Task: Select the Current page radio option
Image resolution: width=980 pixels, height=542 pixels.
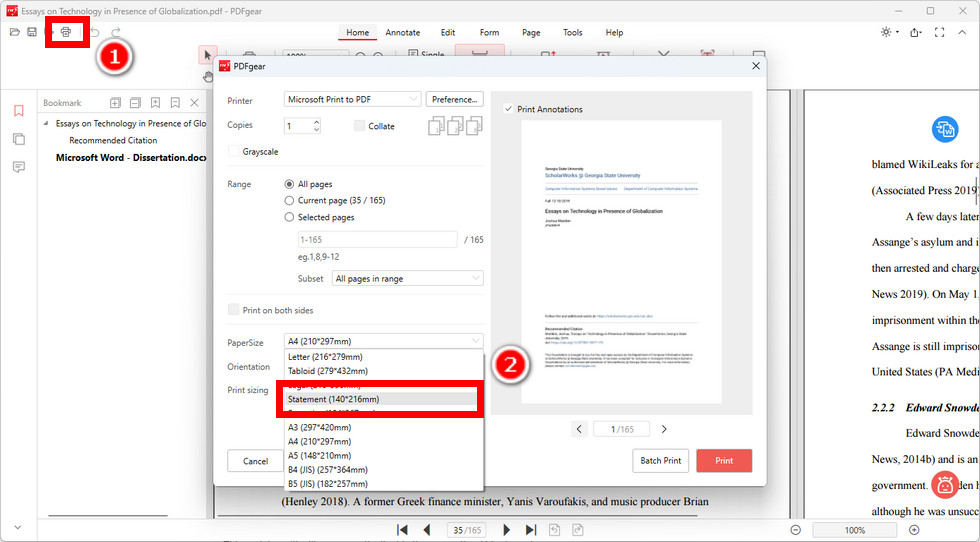Action: (x=289, y=201)
